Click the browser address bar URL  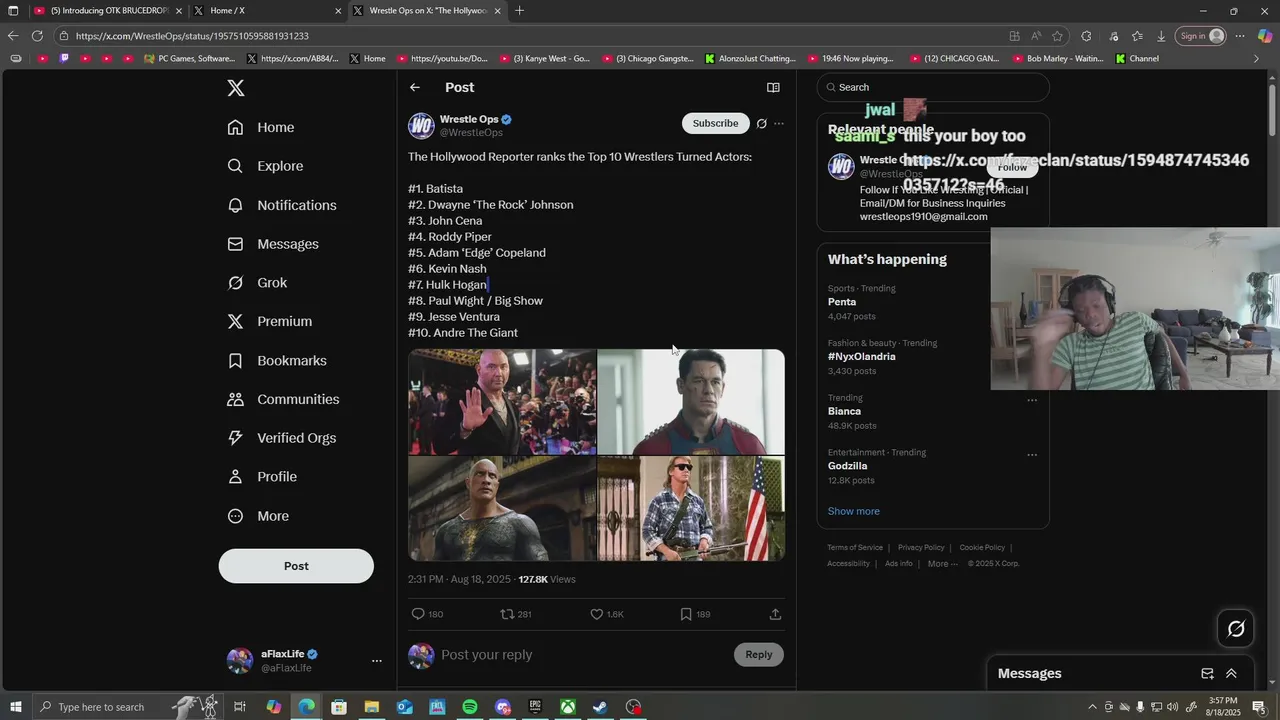[192, 36]
